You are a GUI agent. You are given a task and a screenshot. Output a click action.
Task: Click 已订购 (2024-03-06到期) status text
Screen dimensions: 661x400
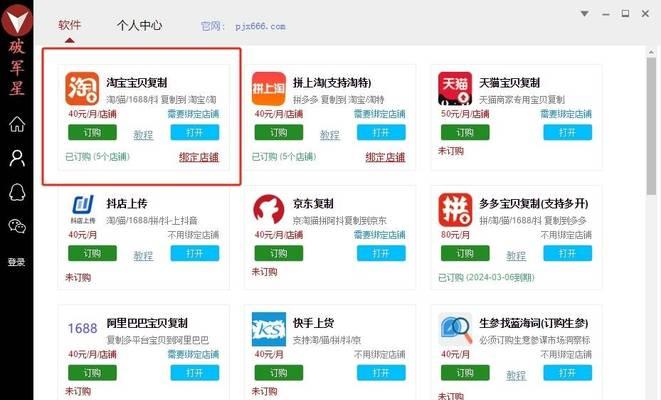[486, 277]
